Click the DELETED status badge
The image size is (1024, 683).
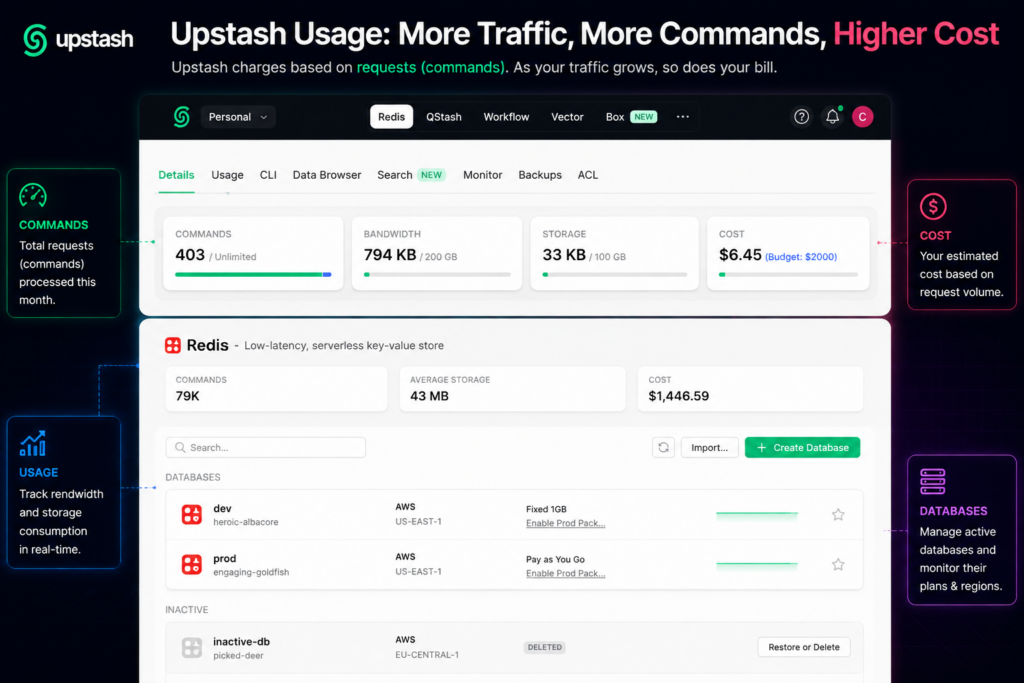click(545, 647)
